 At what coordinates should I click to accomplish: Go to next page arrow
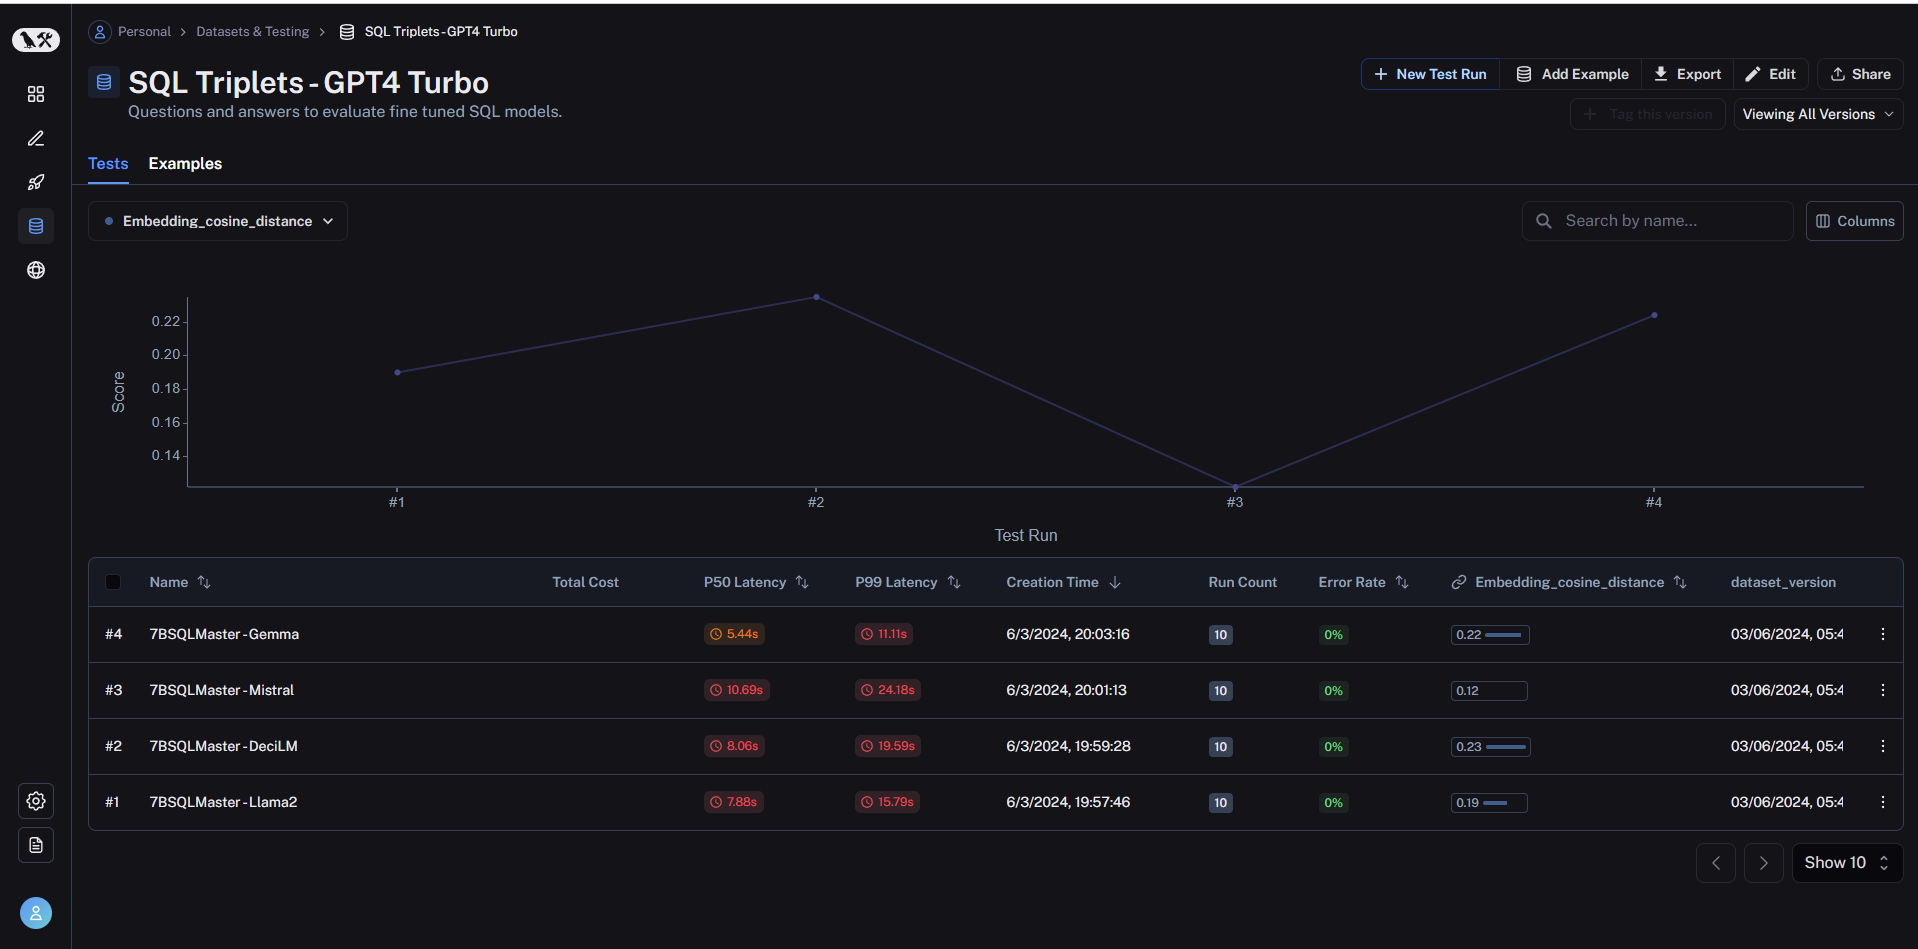[x=1764, y=863]
